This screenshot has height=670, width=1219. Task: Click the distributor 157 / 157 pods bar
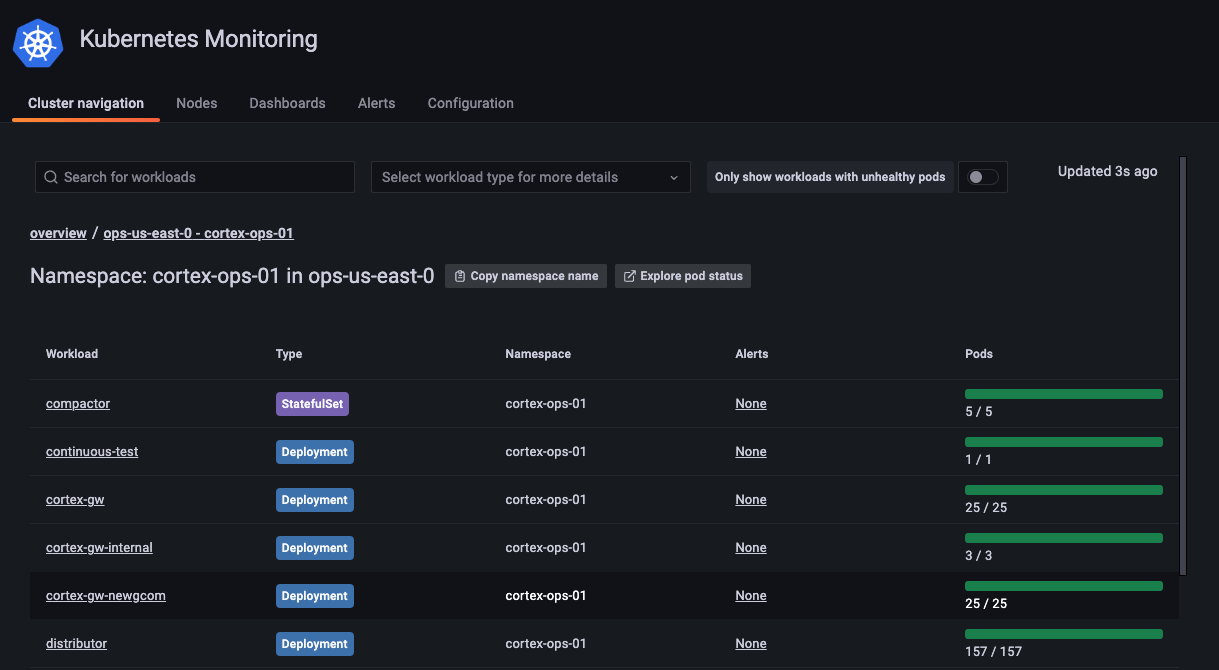(1064, 634)
